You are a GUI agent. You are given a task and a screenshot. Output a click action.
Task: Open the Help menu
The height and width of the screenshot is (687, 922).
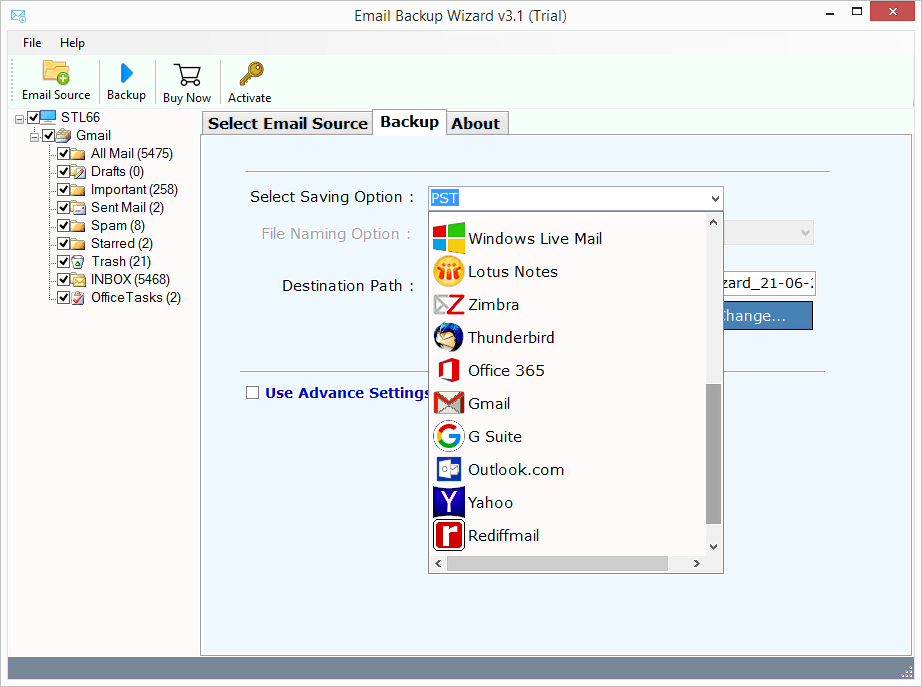point(72,43)
